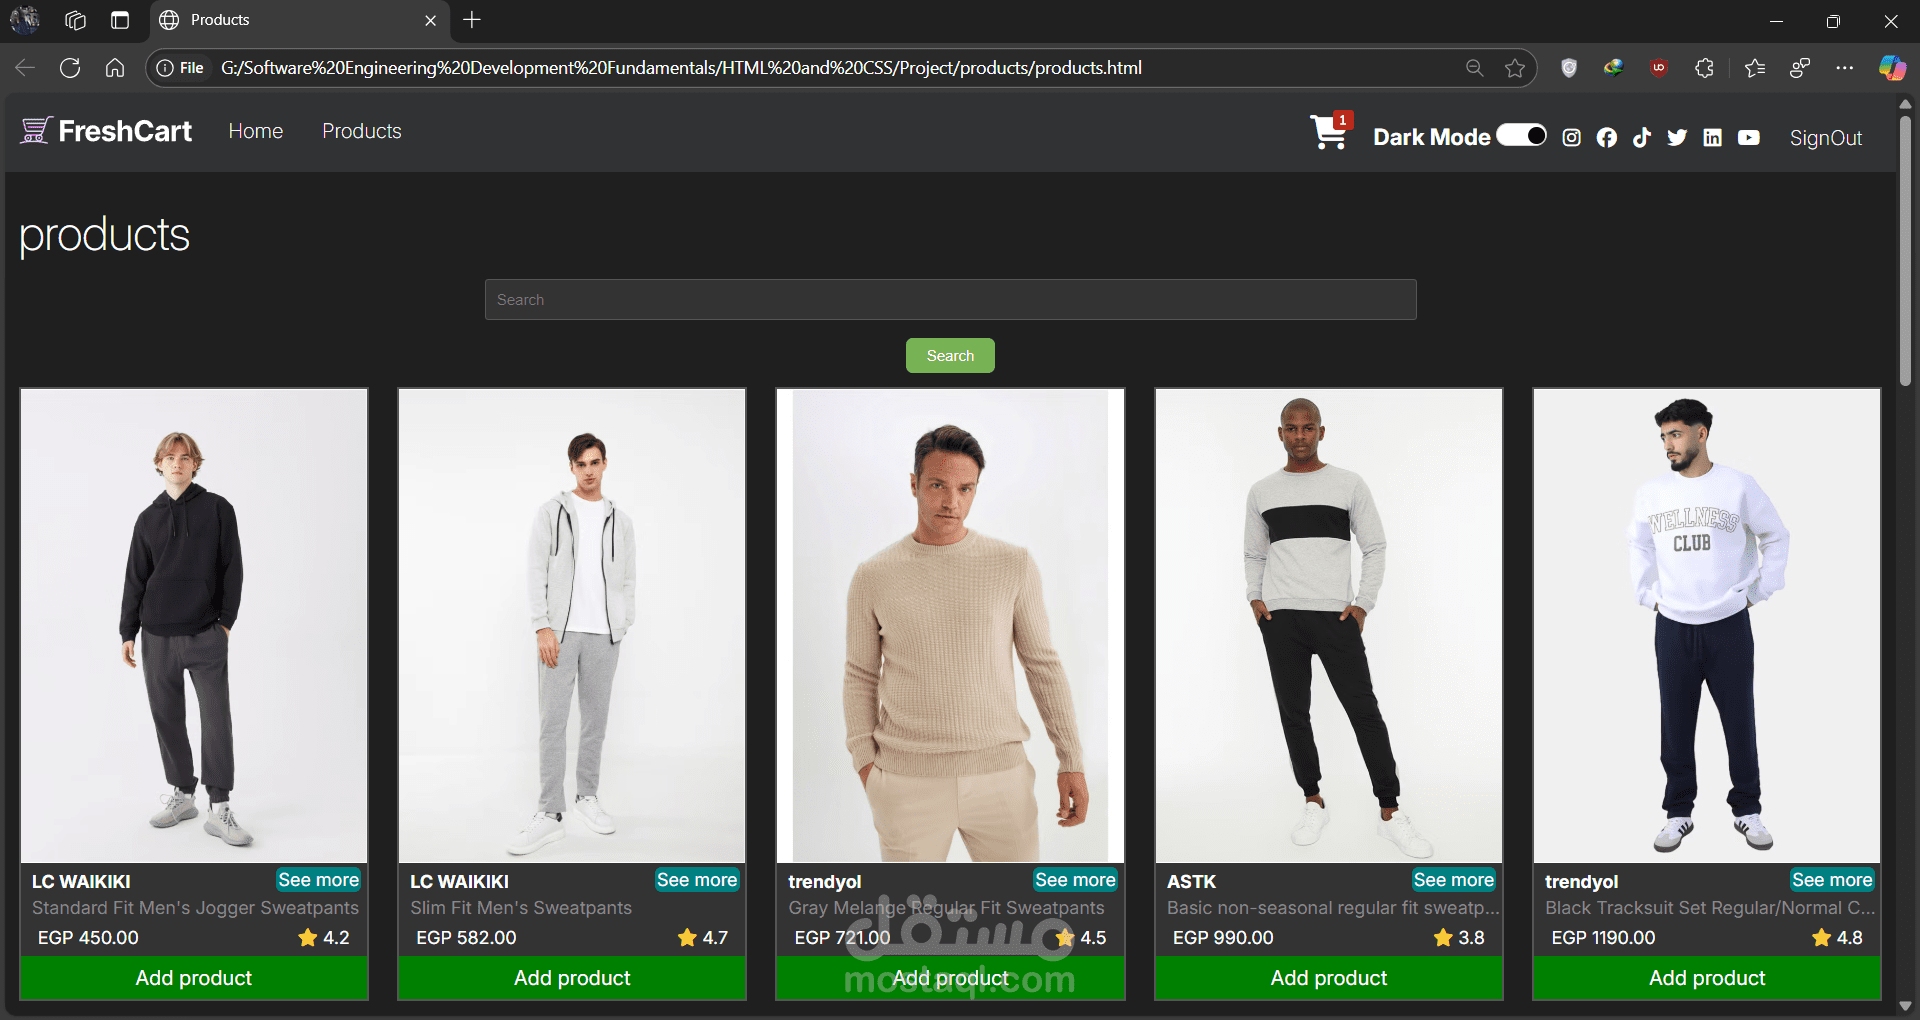The height and width of the screenshot is (1020, 1920).
Task: Click the scrollbar down arrow
Action: click(1906, 1006)
